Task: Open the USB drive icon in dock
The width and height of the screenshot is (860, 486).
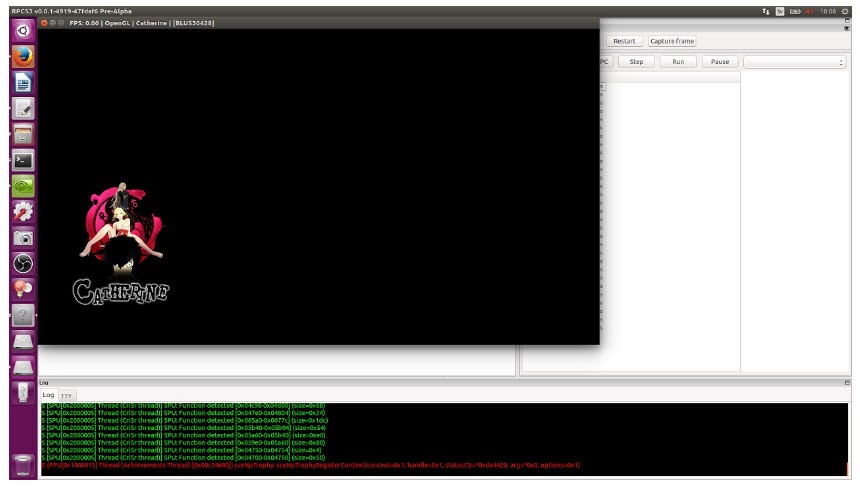Action: point(23,392)
